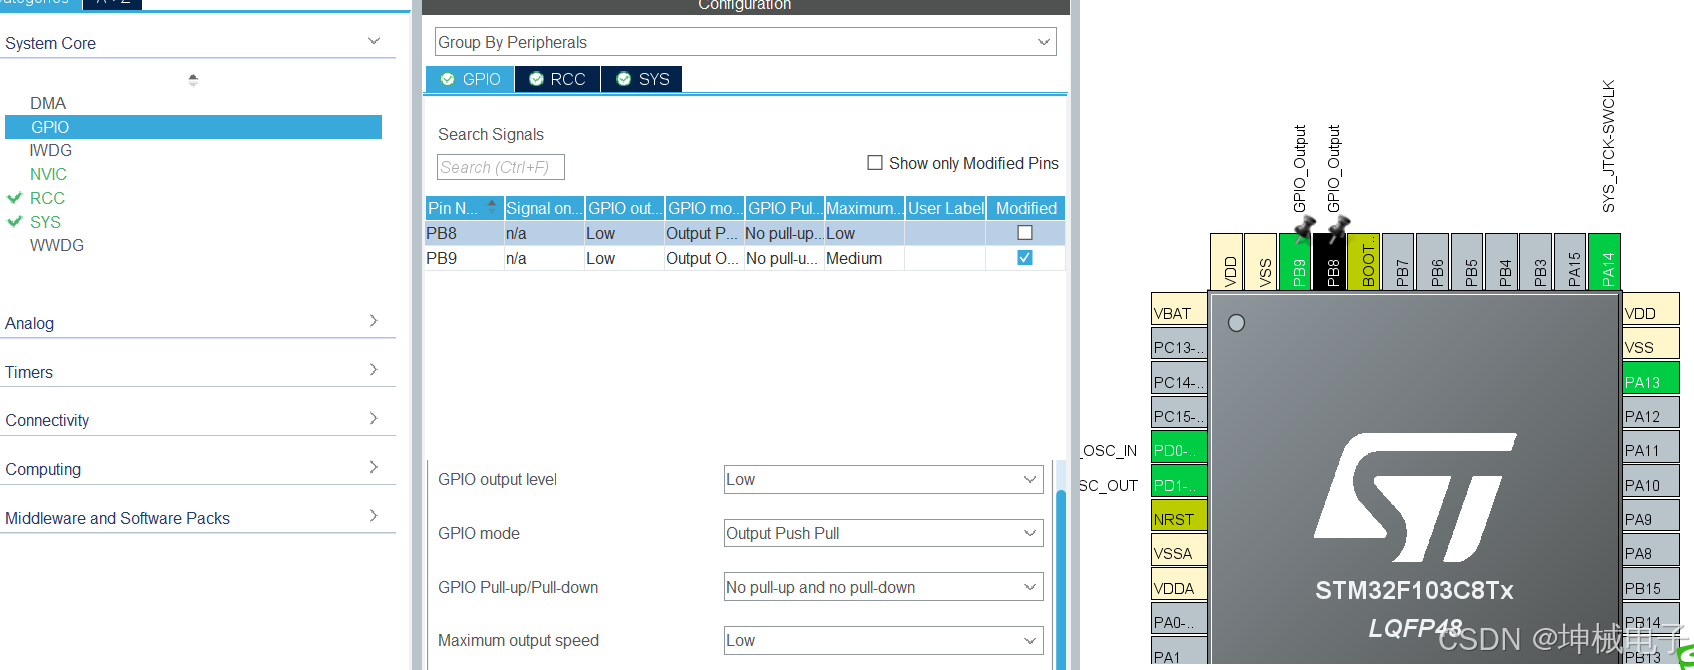Click the PA8 pin
This screenshot has width=1694, height=670.
pyautogui.click(x=1651, y=549)
